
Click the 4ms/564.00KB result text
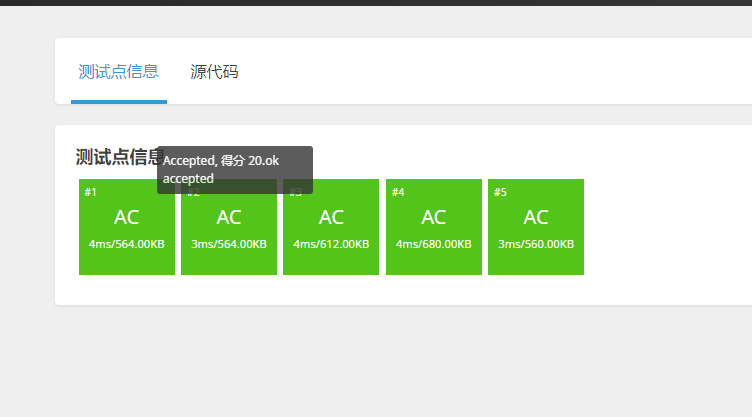coord(126,244)
